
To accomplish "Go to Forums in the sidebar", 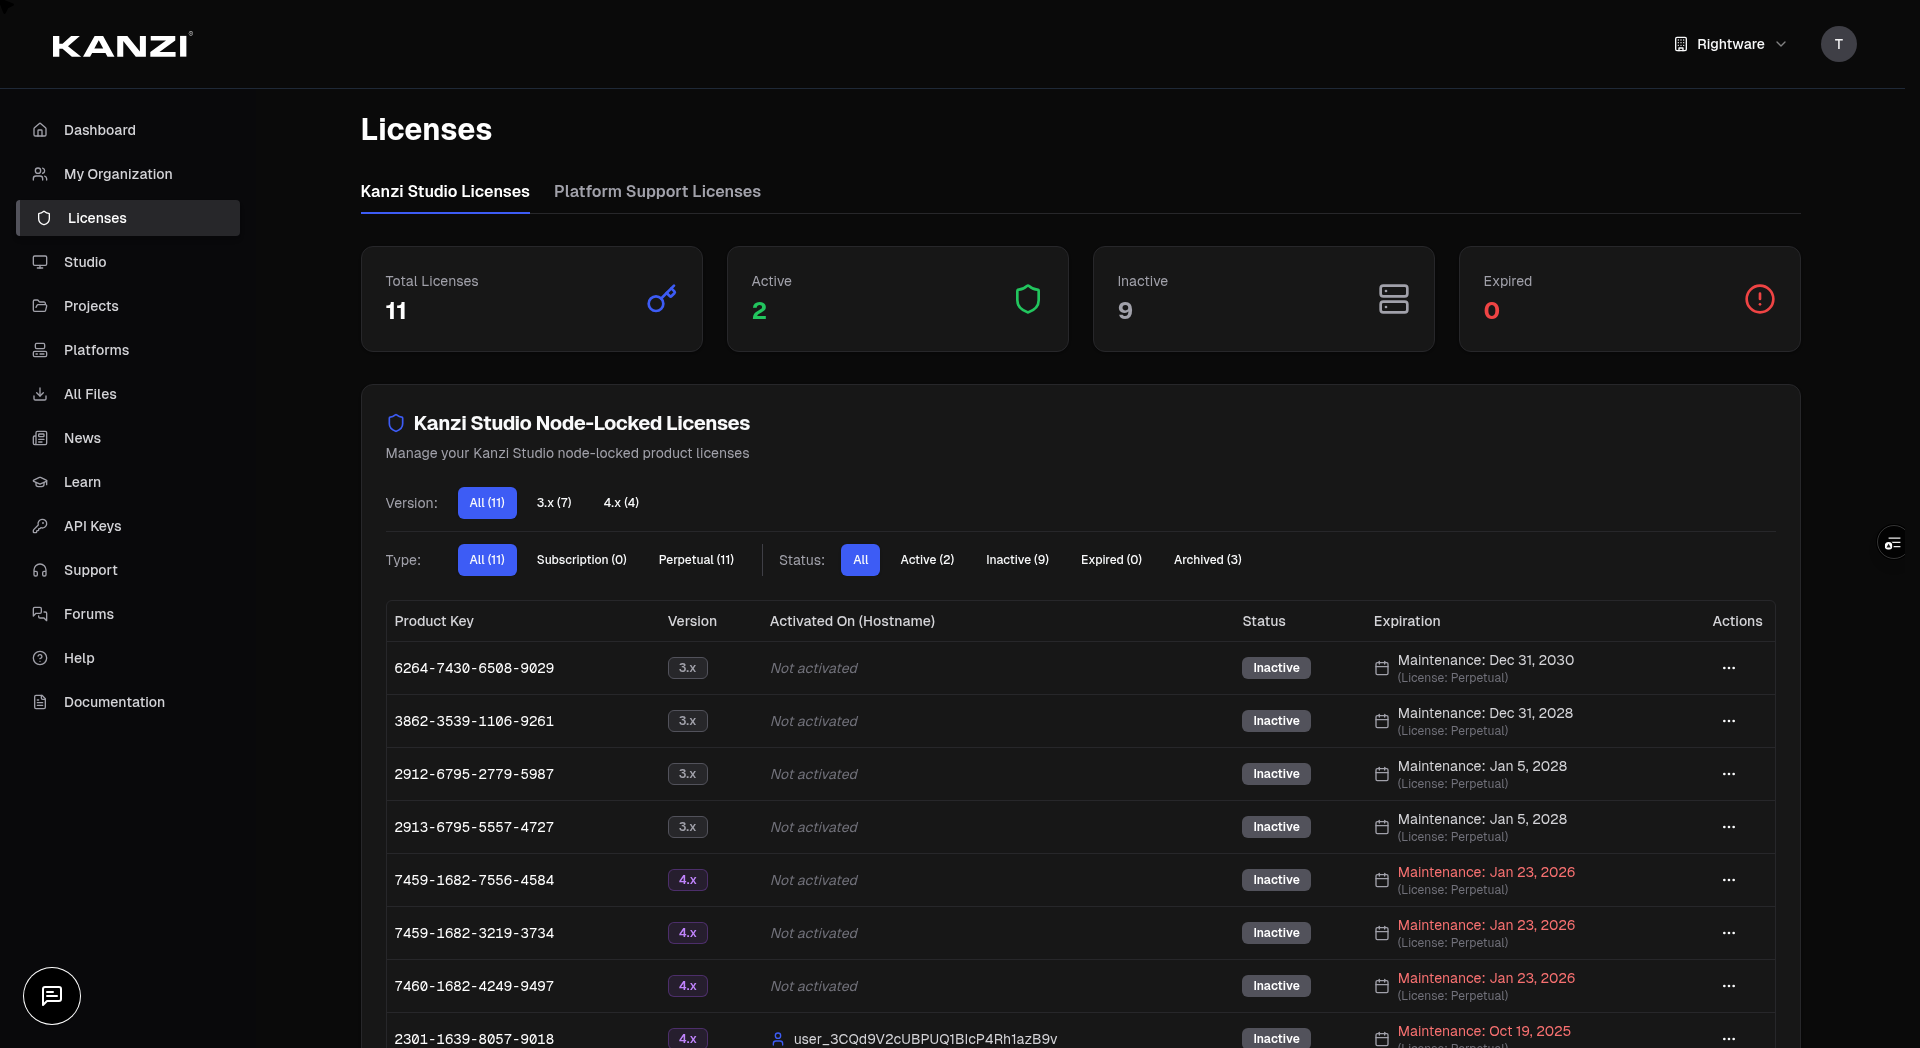I will [128, 614].
